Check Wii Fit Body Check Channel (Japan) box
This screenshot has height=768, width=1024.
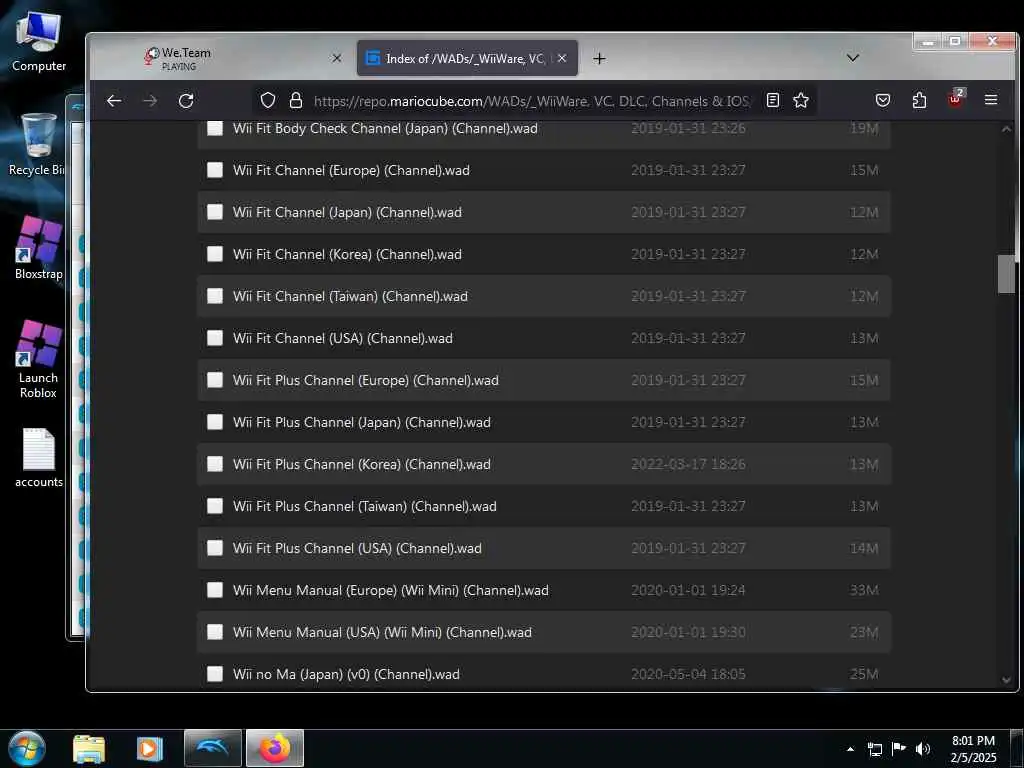[x=215, y=129]
